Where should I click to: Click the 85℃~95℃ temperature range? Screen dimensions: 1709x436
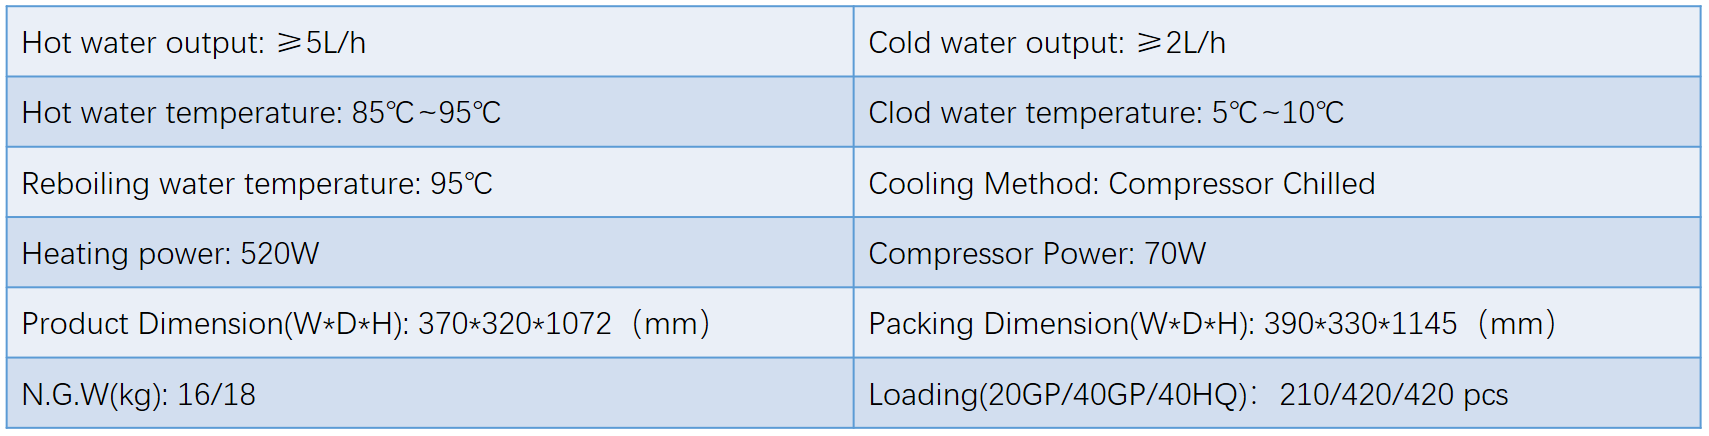tap(426, 113)
